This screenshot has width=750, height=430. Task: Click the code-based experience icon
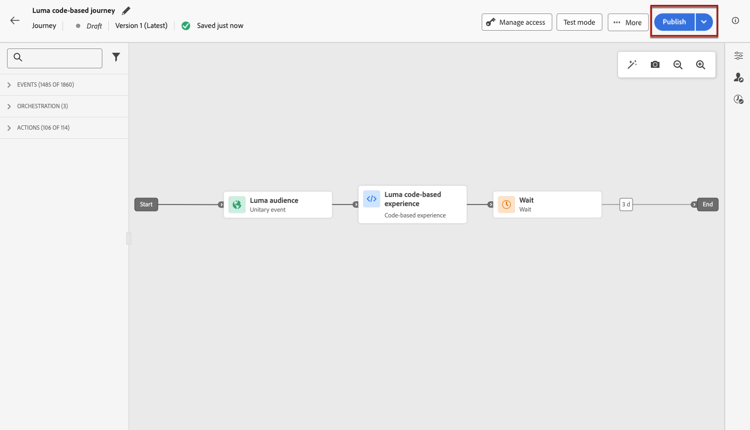point(371,199)
